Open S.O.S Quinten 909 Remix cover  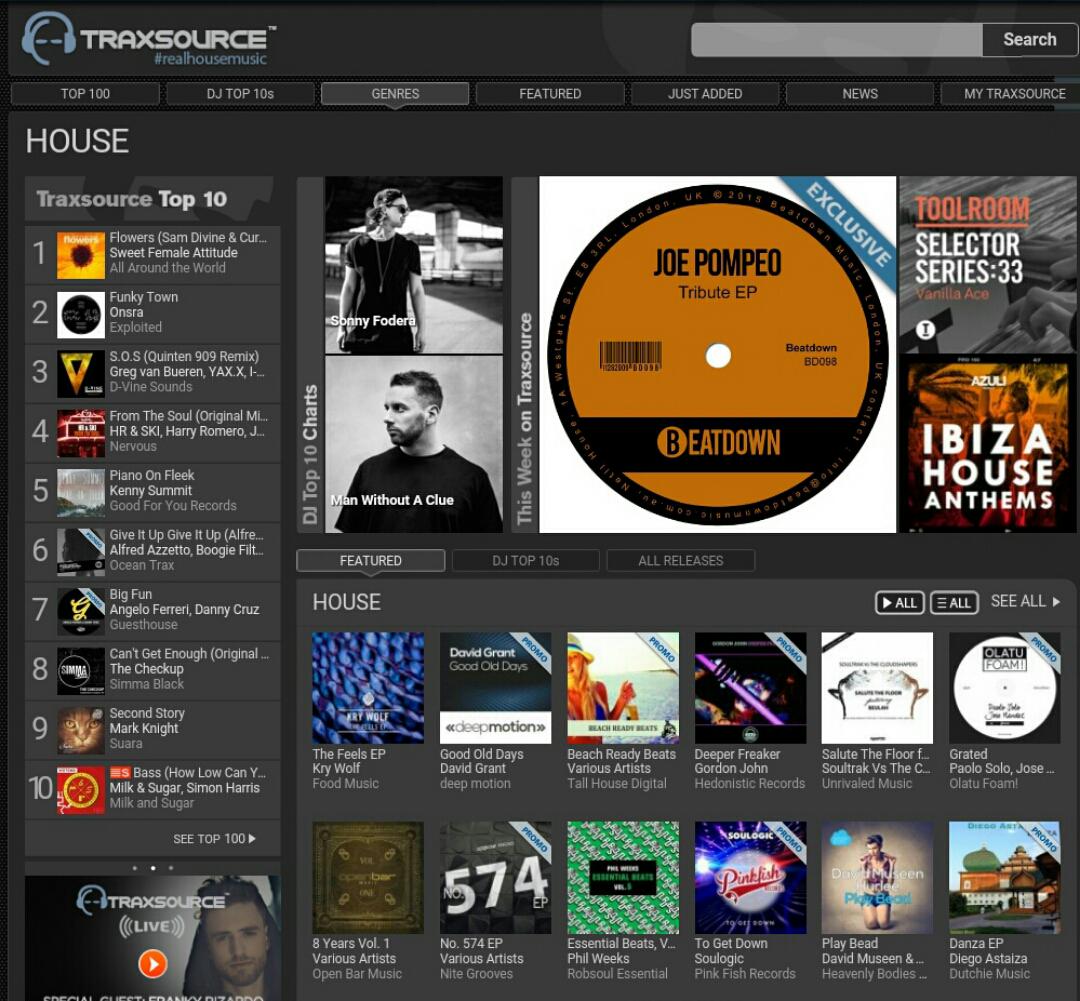[x=81, y=374]
